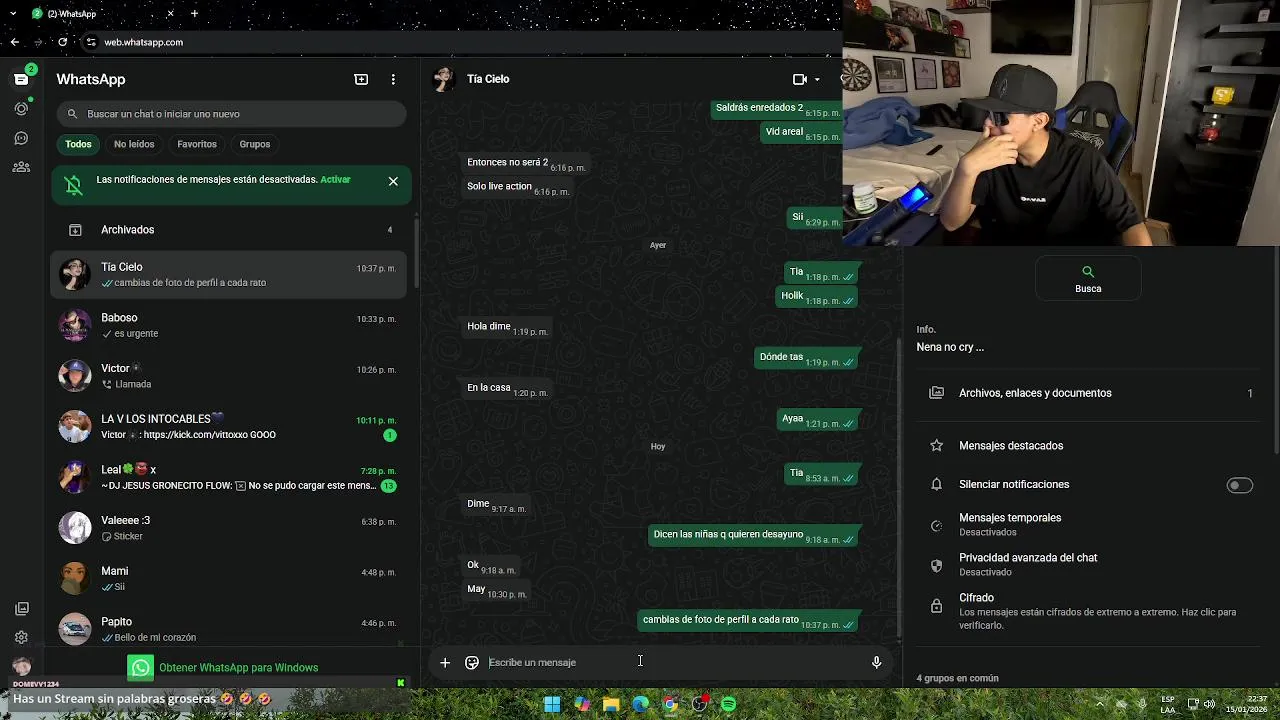Open the Valeeee :3 chat

231,528
